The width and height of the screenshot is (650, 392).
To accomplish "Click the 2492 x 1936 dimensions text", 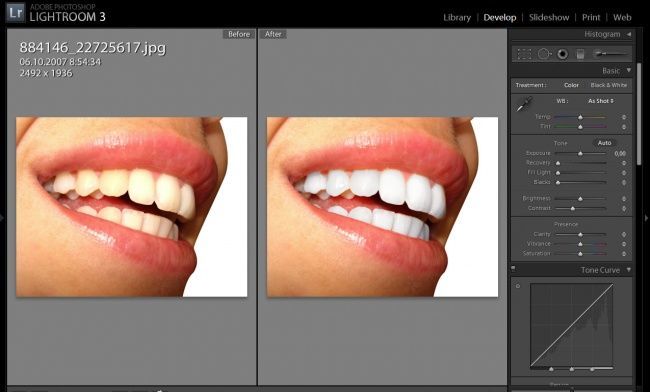I will coord(46,73).
